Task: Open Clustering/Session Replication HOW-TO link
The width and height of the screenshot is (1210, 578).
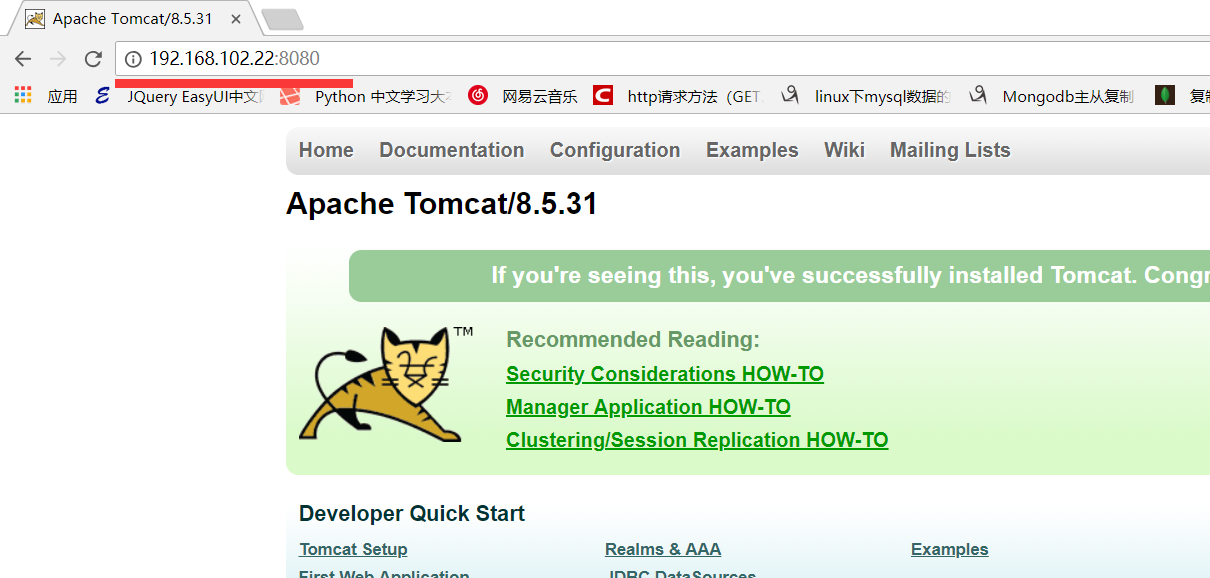Action: 697,440
